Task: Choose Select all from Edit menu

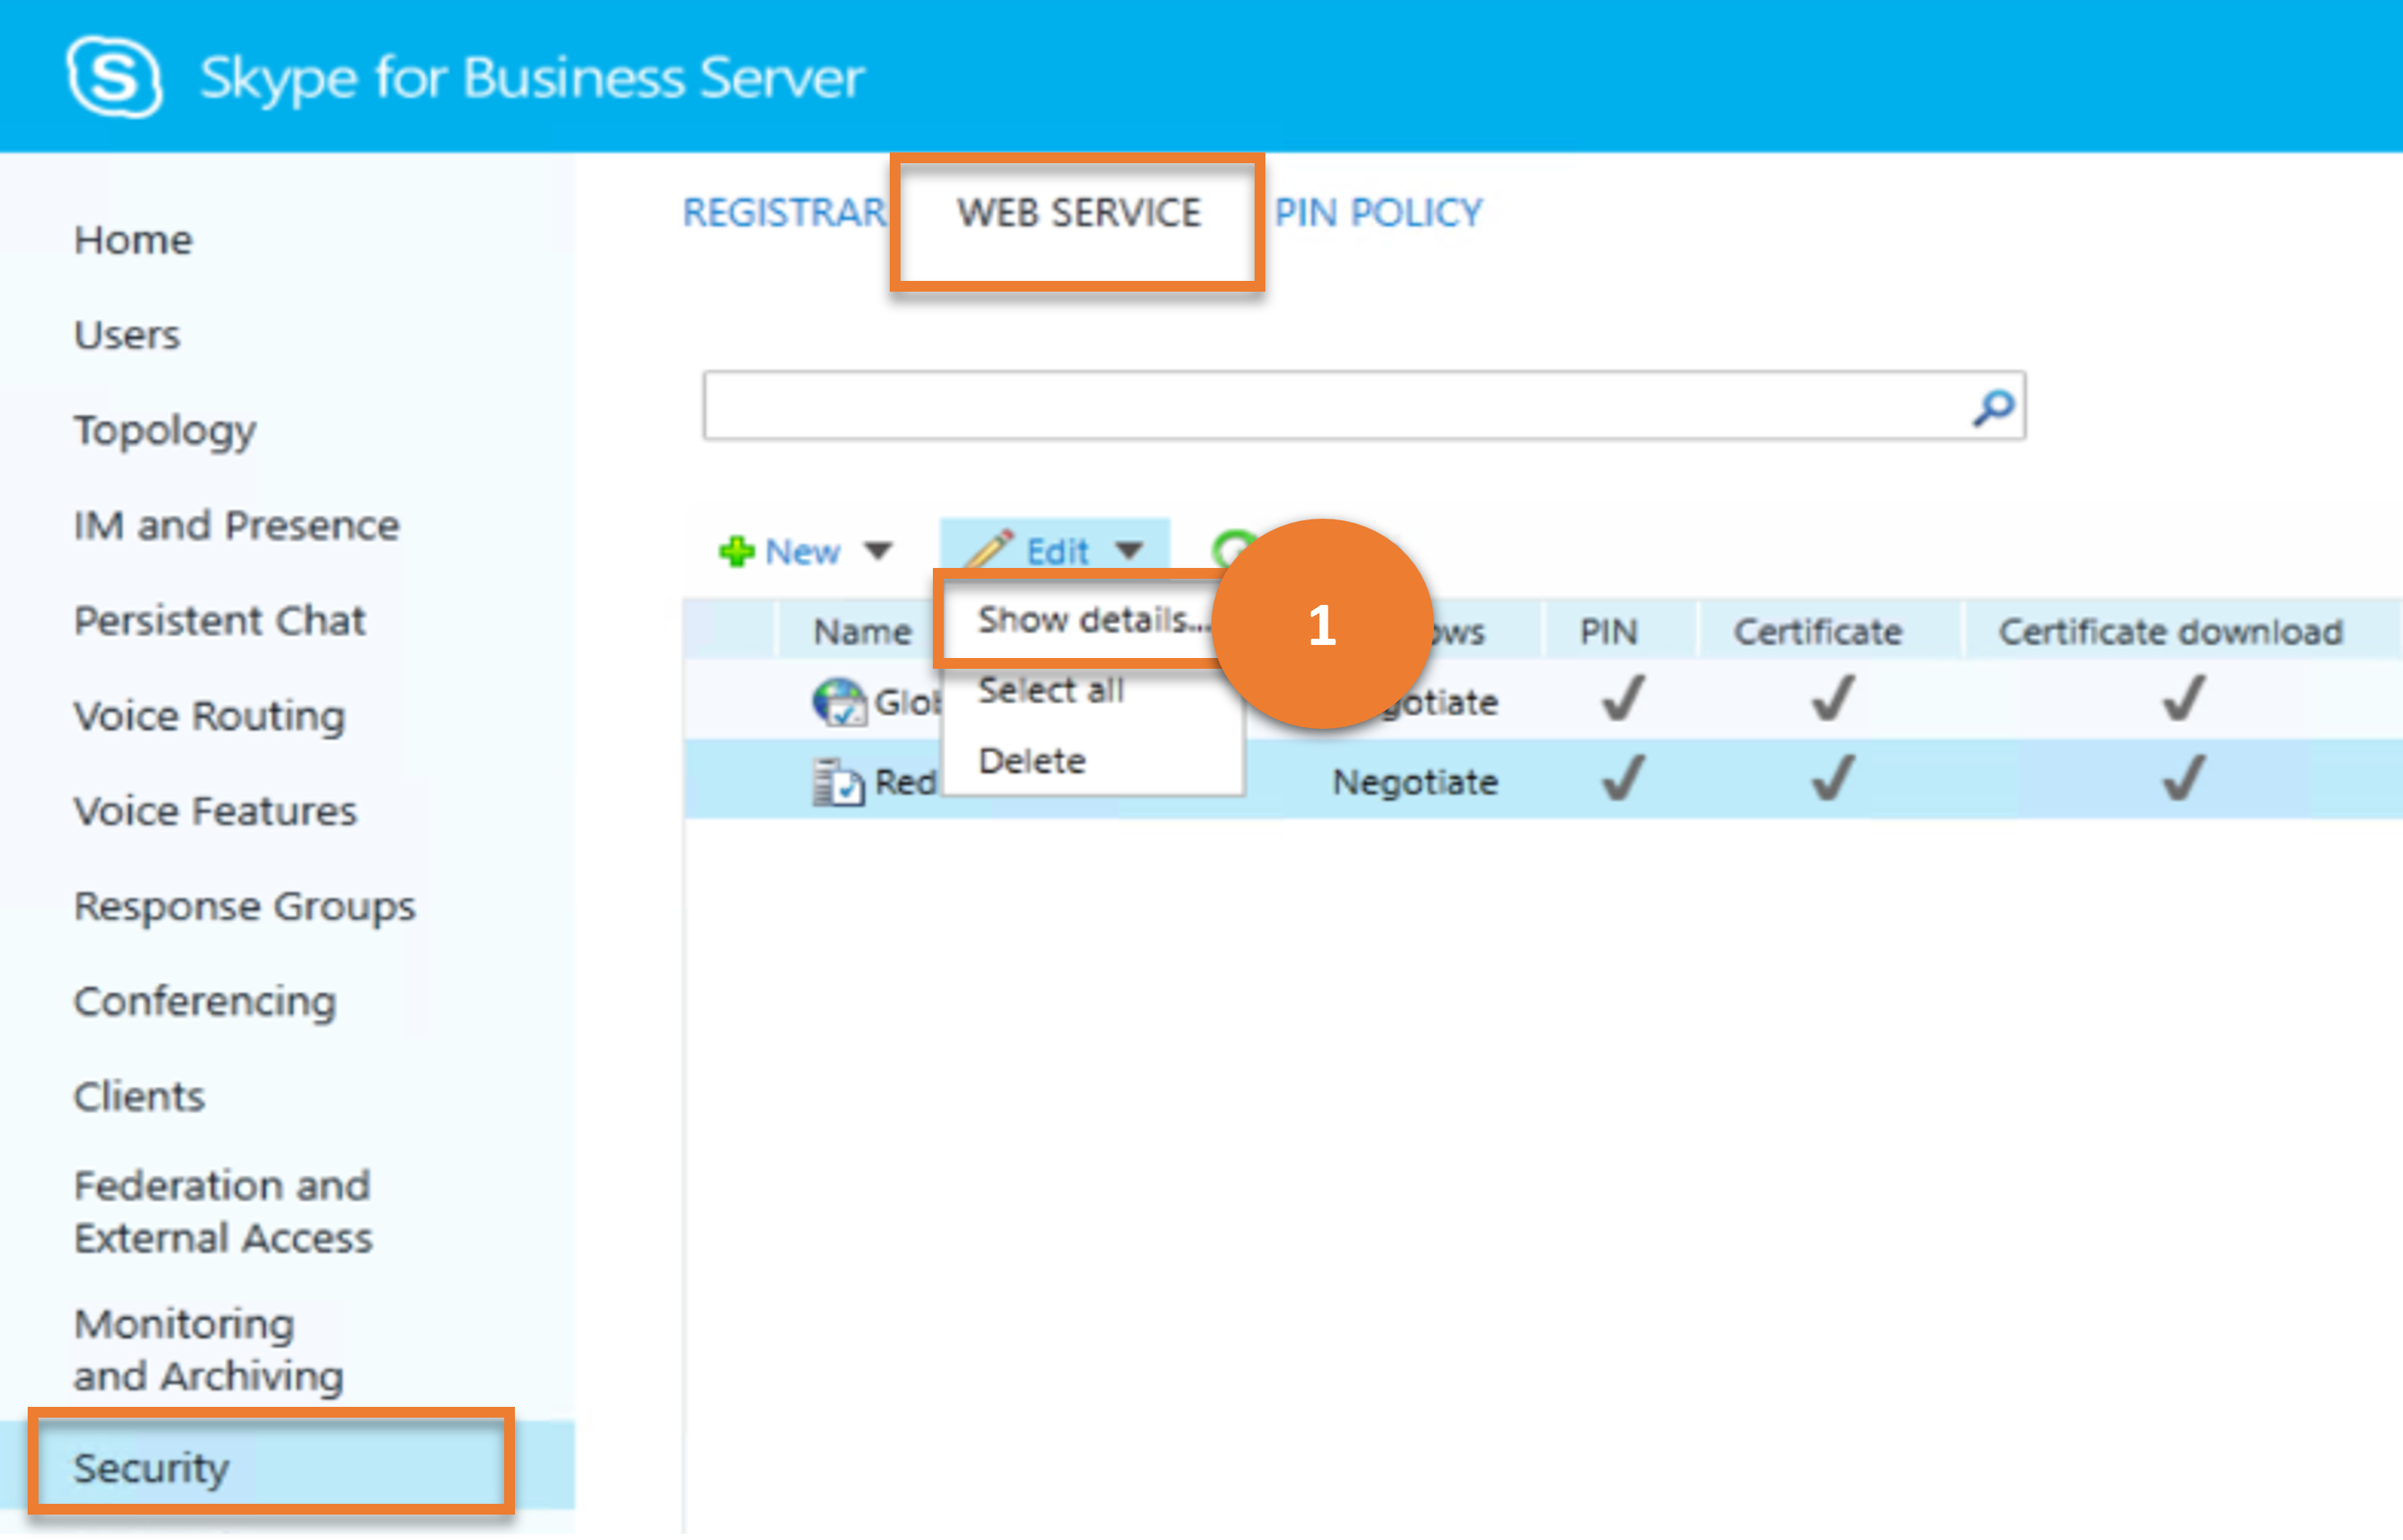Action: (x=1051, y=690)
